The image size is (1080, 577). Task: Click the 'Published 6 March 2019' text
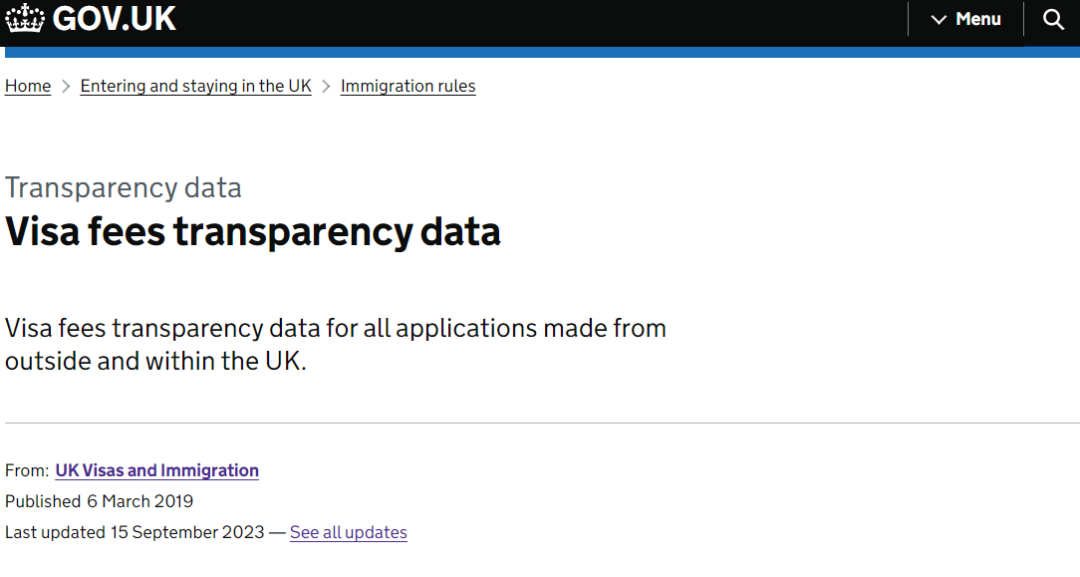[99, 501]
